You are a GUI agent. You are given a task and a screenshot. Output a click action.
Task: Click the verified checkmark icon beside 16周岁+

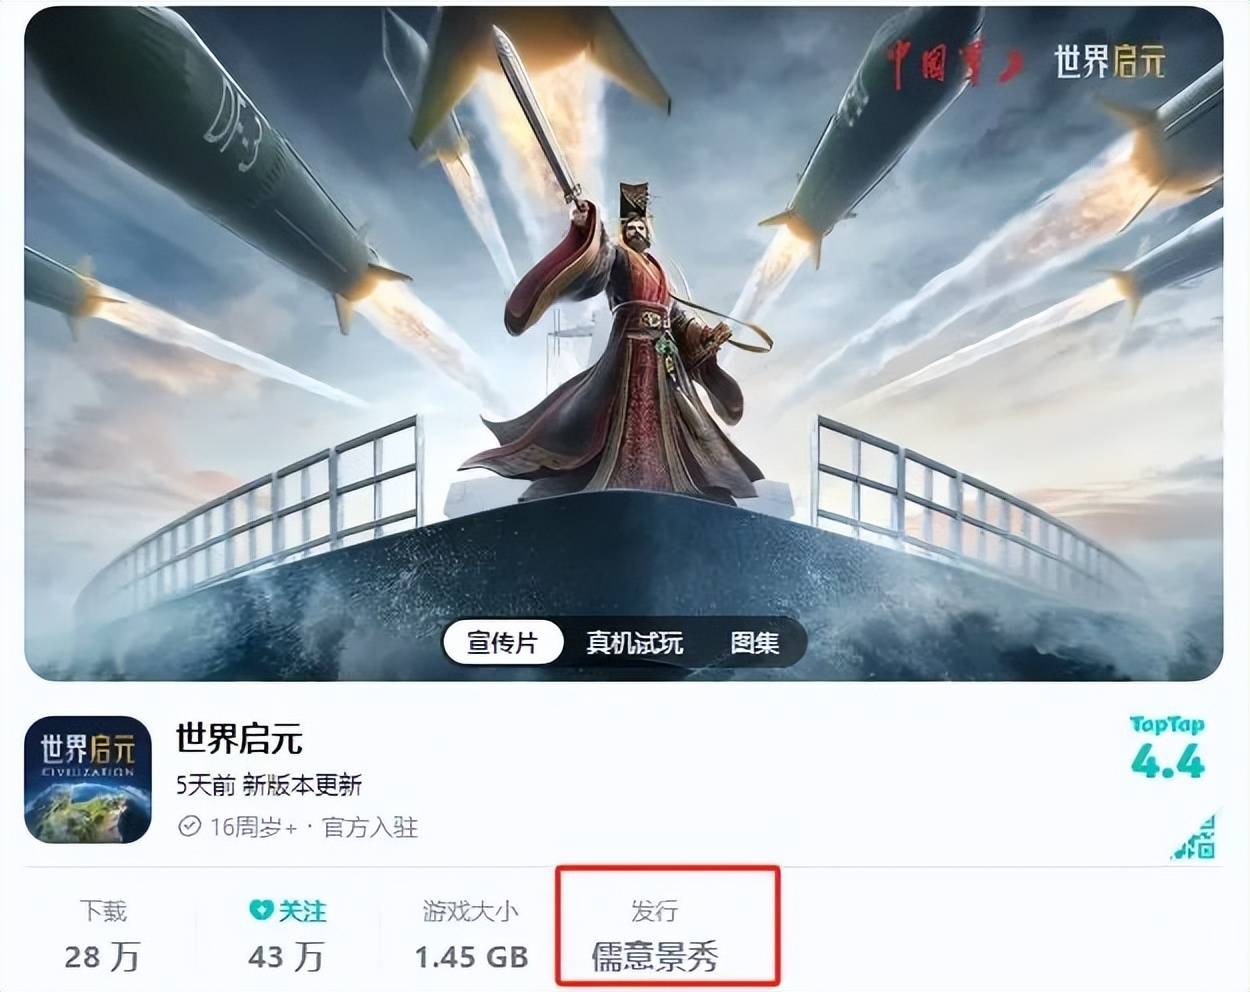[189, 827]
